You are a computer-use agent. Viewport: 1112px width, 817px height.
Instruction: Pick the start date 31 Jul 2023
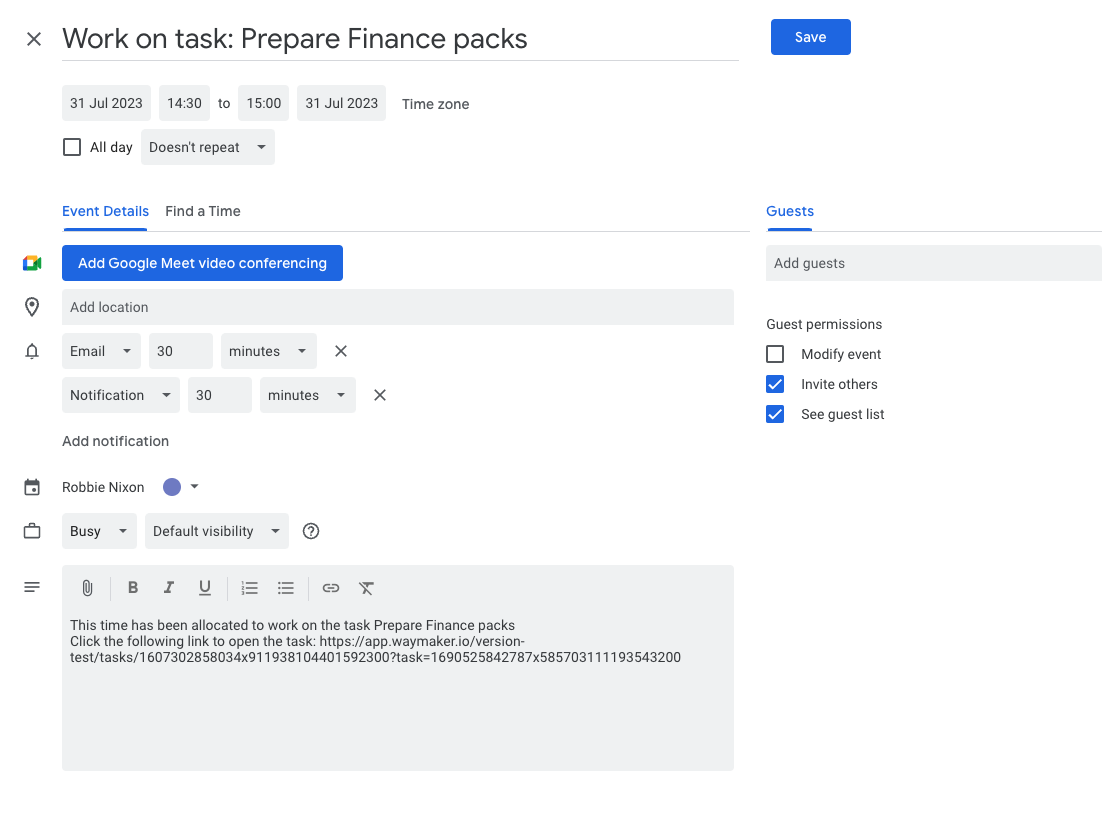106,104
